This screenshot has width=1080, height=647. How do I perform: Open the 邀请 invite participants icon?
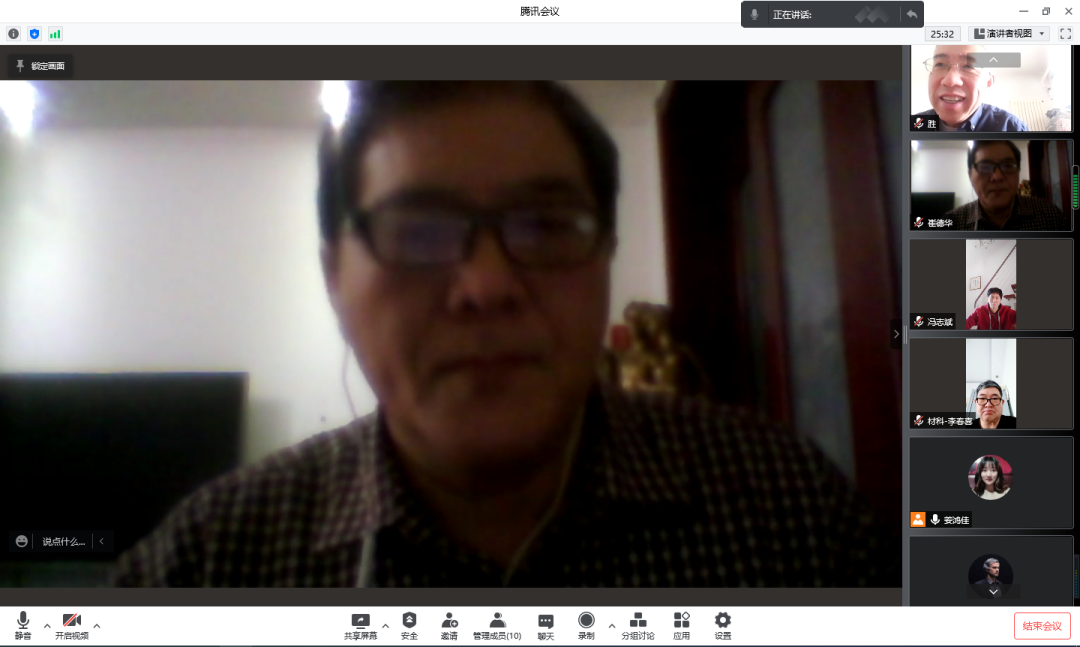pyautogui.click(x=449, y=626)
